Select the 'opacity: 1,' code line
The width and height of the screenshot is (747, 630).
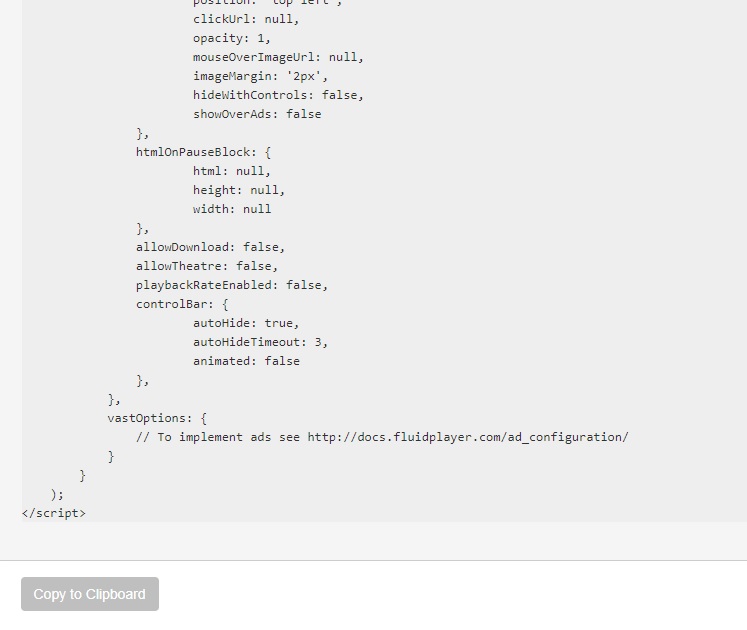(x=232, y=38)
